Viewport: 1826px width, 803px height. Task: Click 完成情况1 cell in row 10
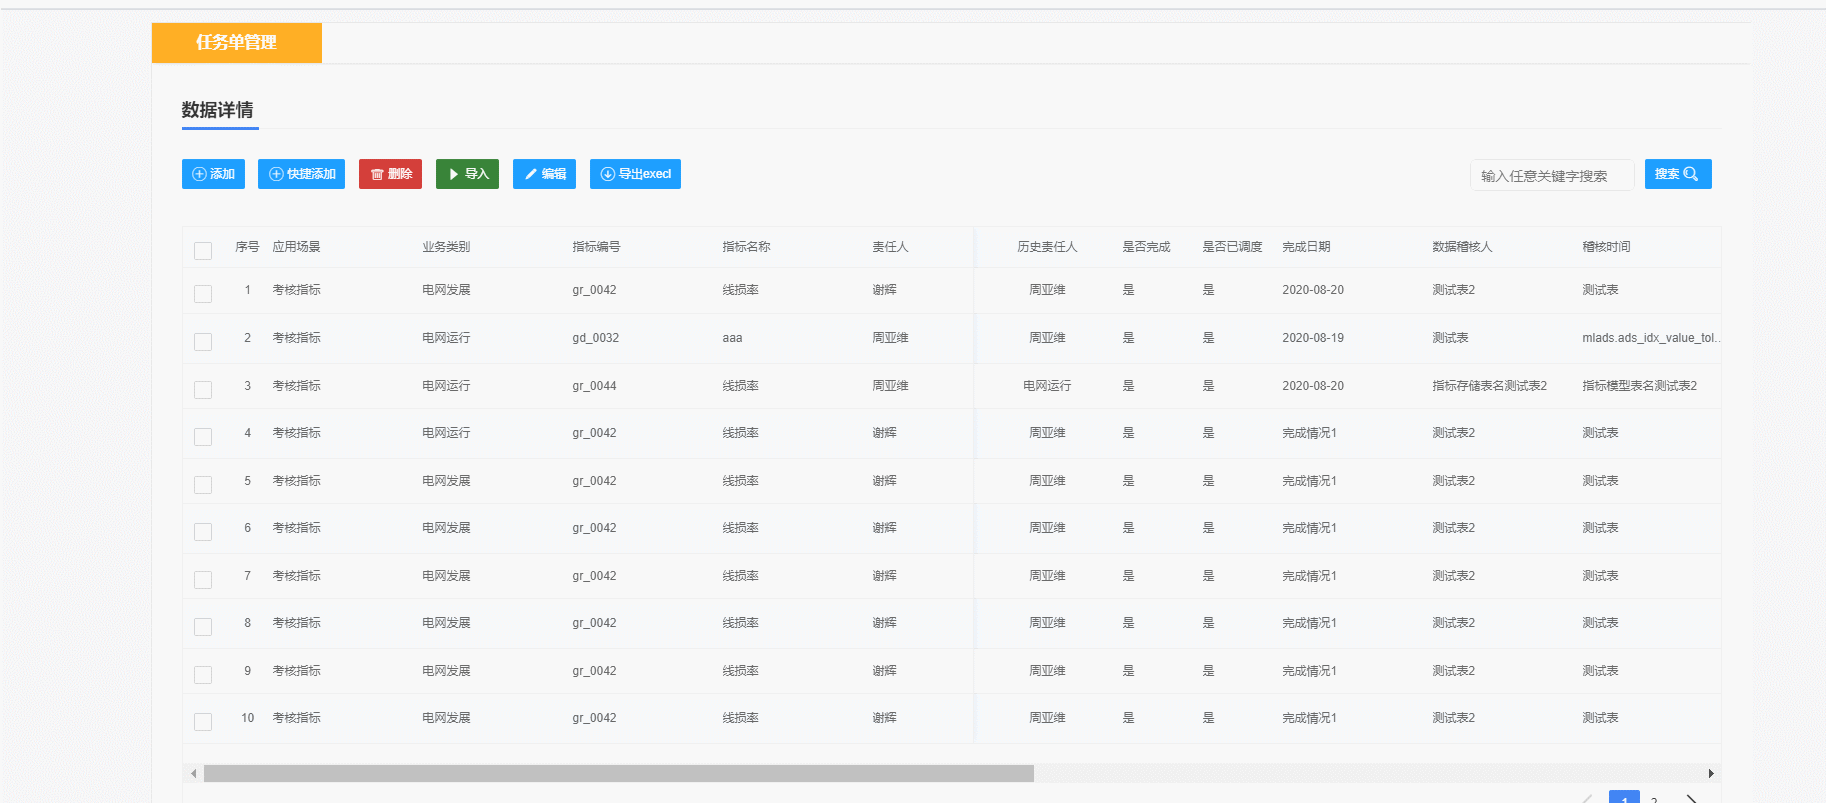pyautogui.click(x=1309, y=718)
